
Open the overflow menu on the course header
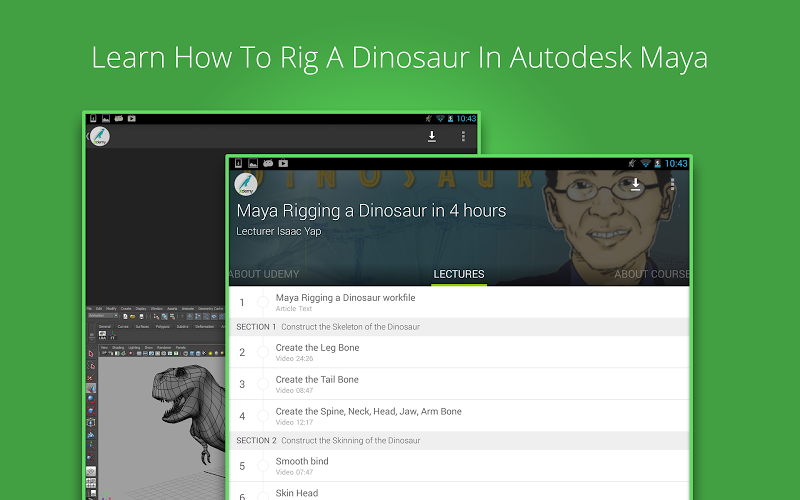672,185
